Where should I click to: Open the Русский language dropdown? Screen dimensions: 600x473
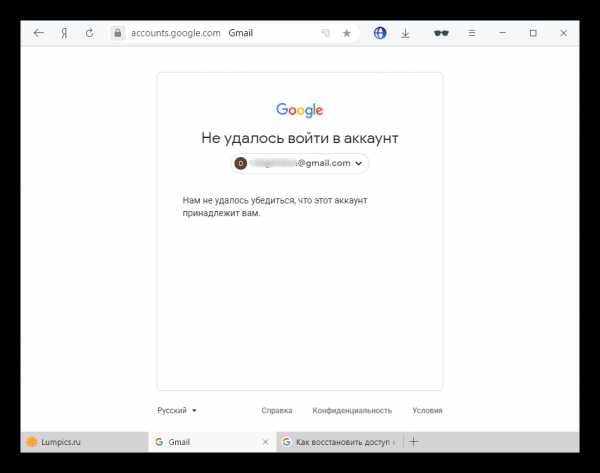(x=177, y=410)
